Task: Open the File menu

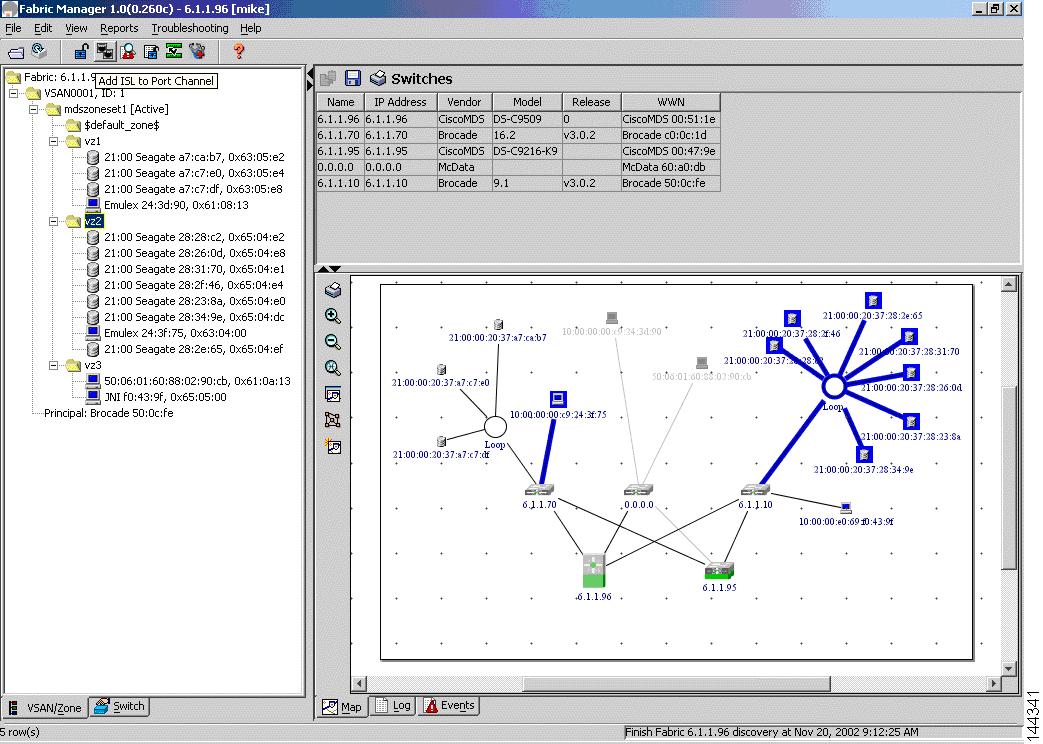Action: point(13,28)
